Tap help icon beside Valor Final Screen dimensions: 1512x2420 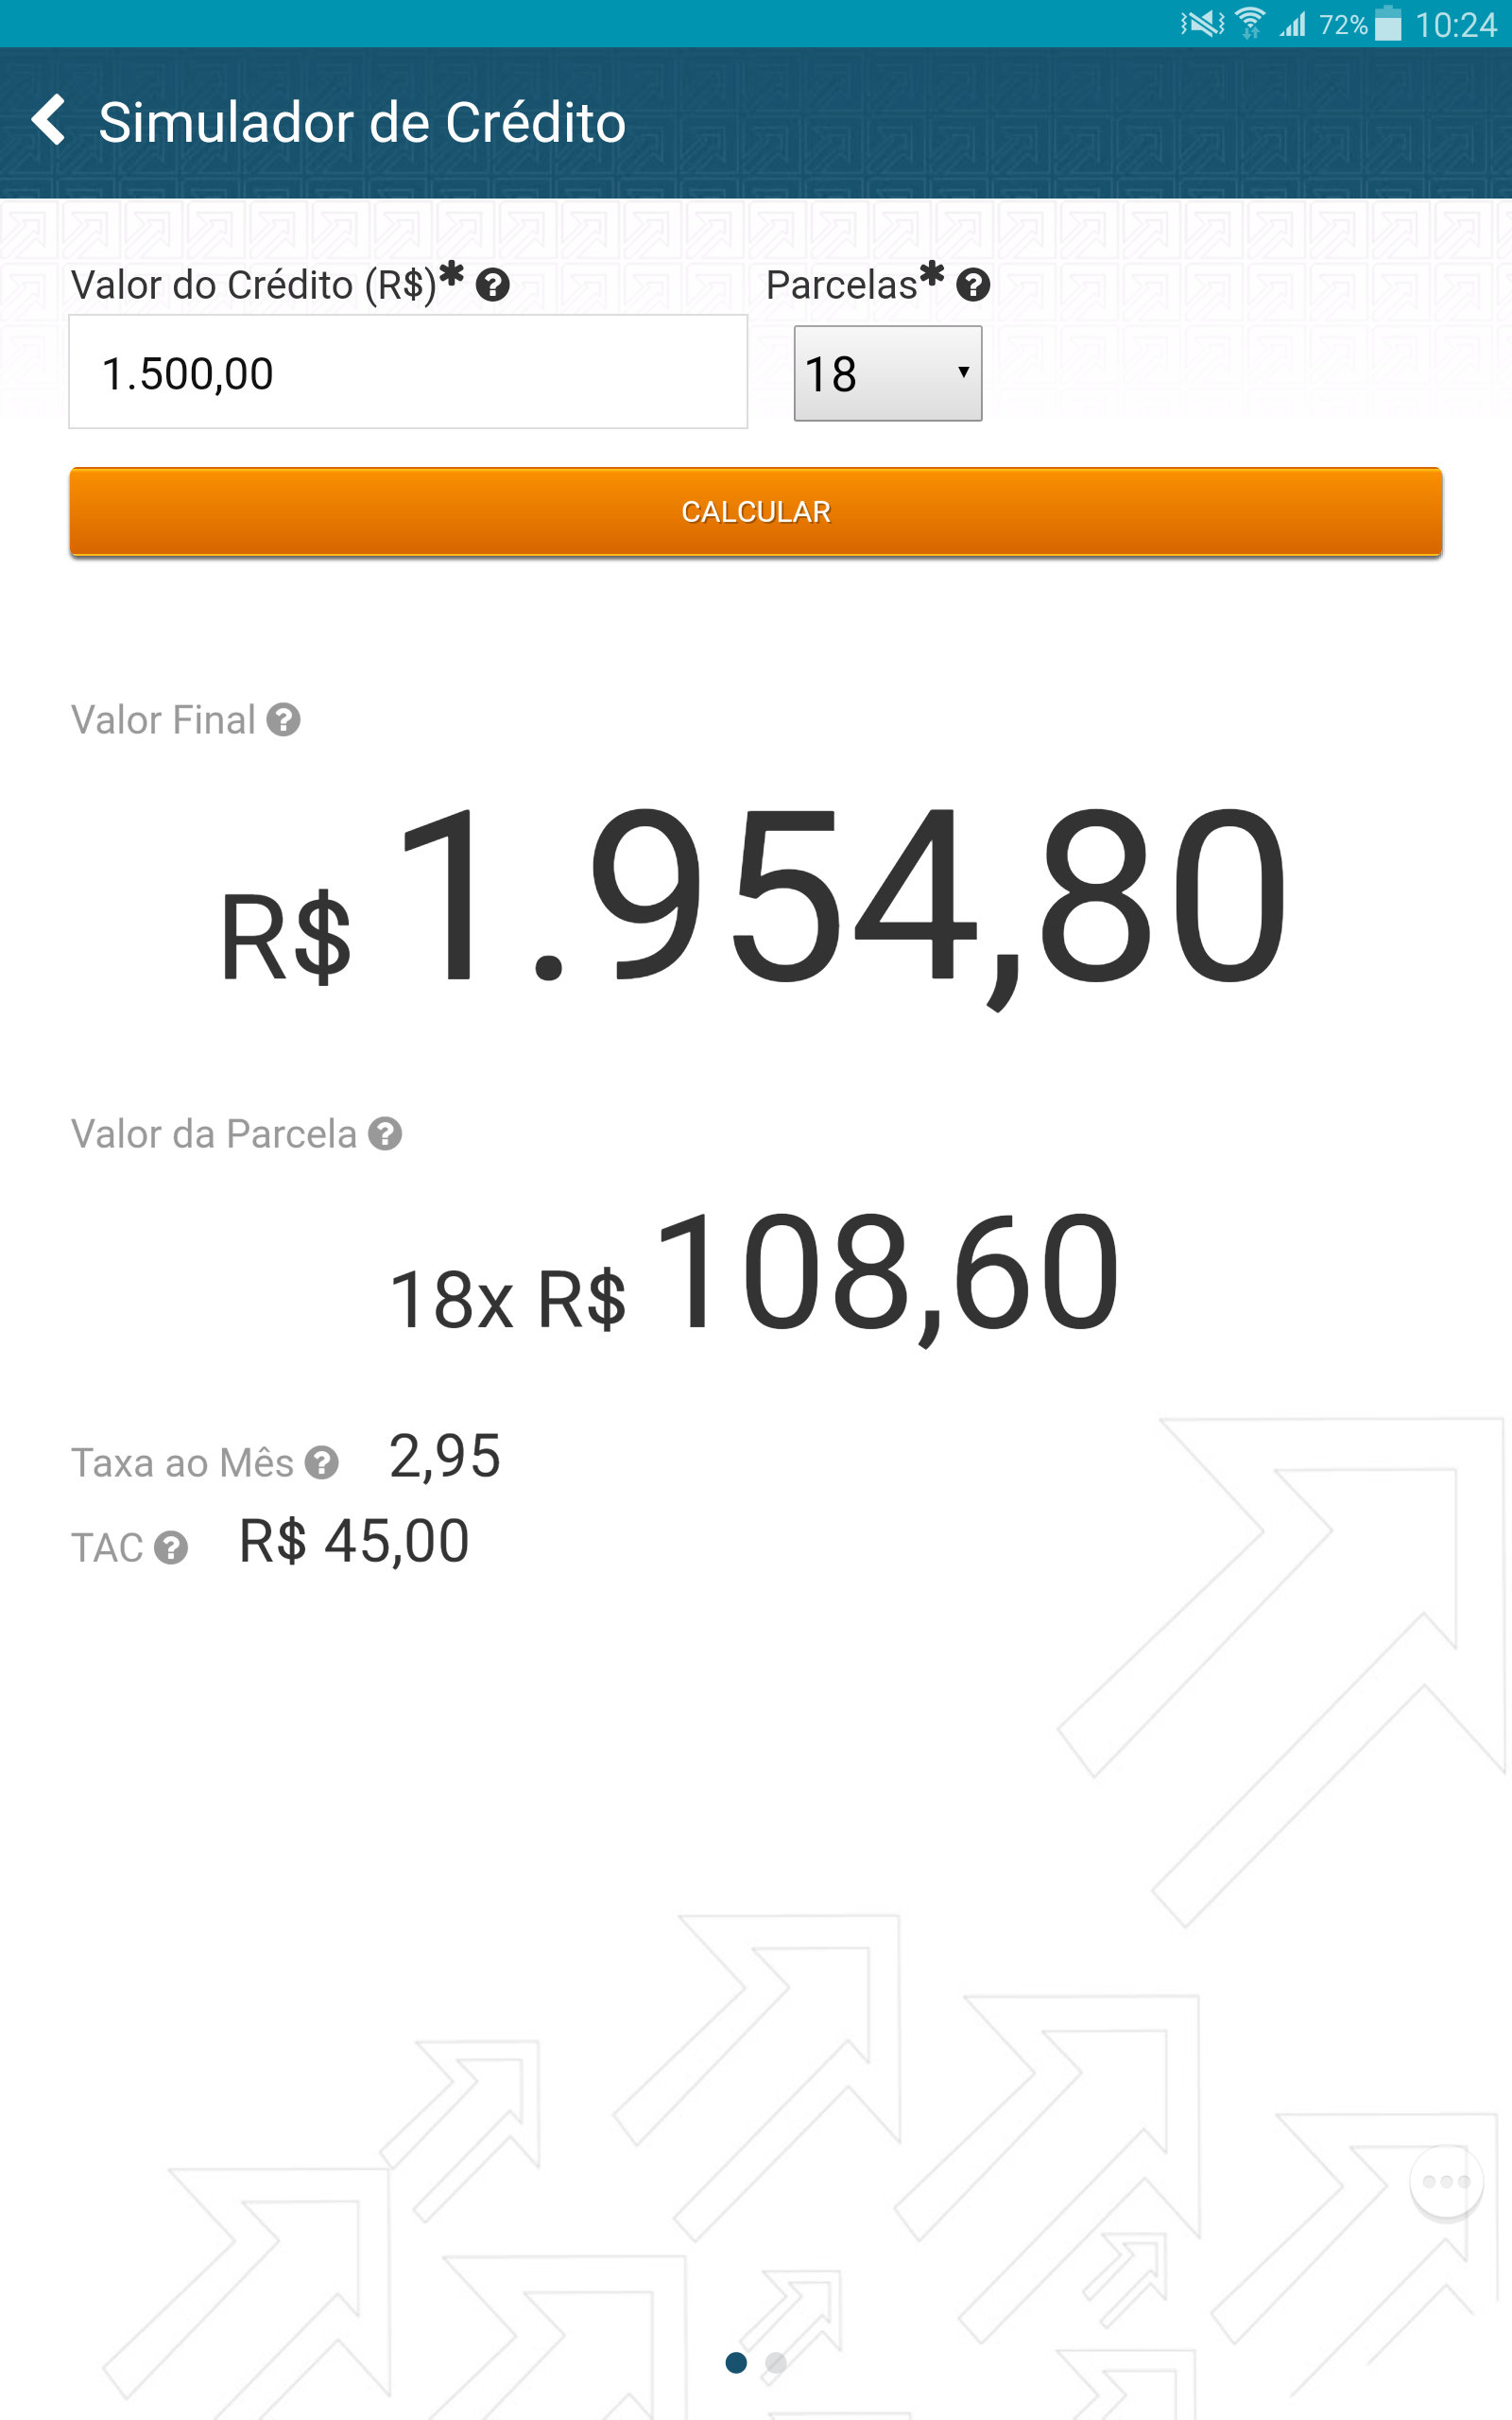283,720
